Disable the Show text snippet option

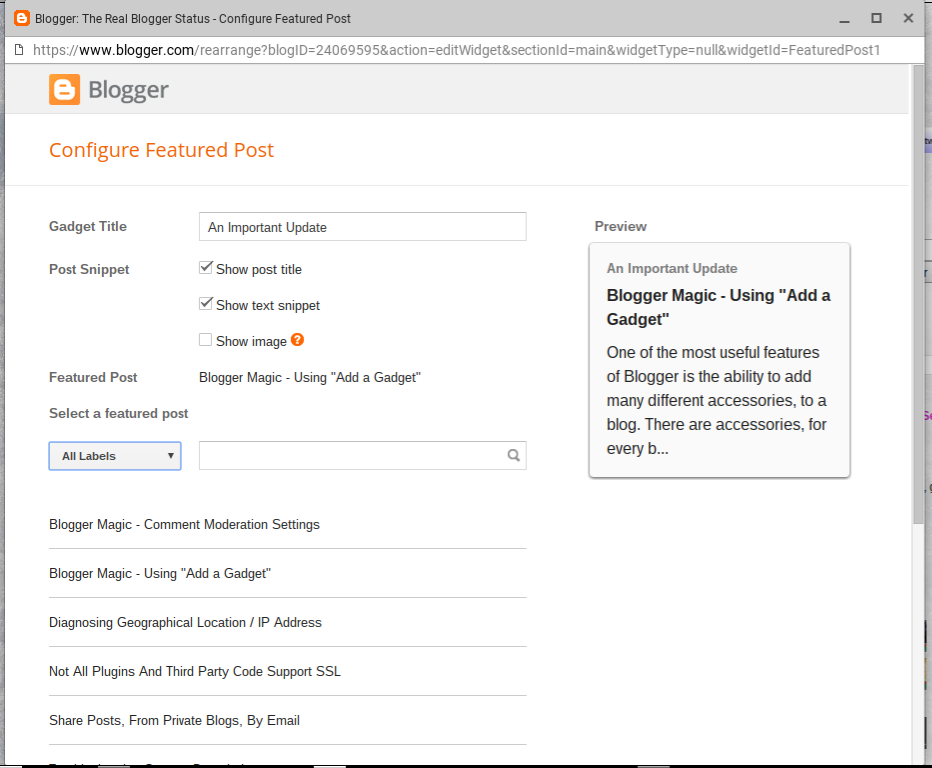click(205, 303)
